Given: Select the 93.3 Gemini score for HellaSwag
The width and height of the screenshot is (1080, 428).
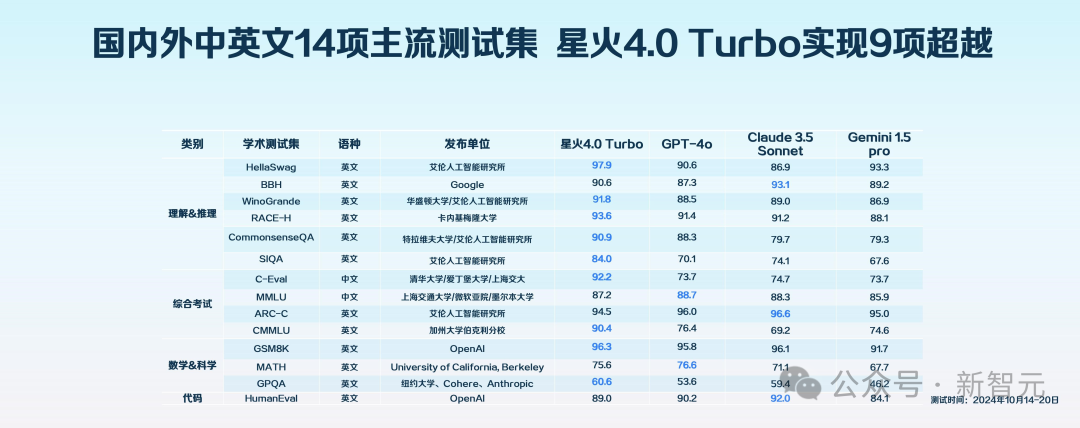Looking at the screenshot, I should pyautogui.click(x=879, y=167).
